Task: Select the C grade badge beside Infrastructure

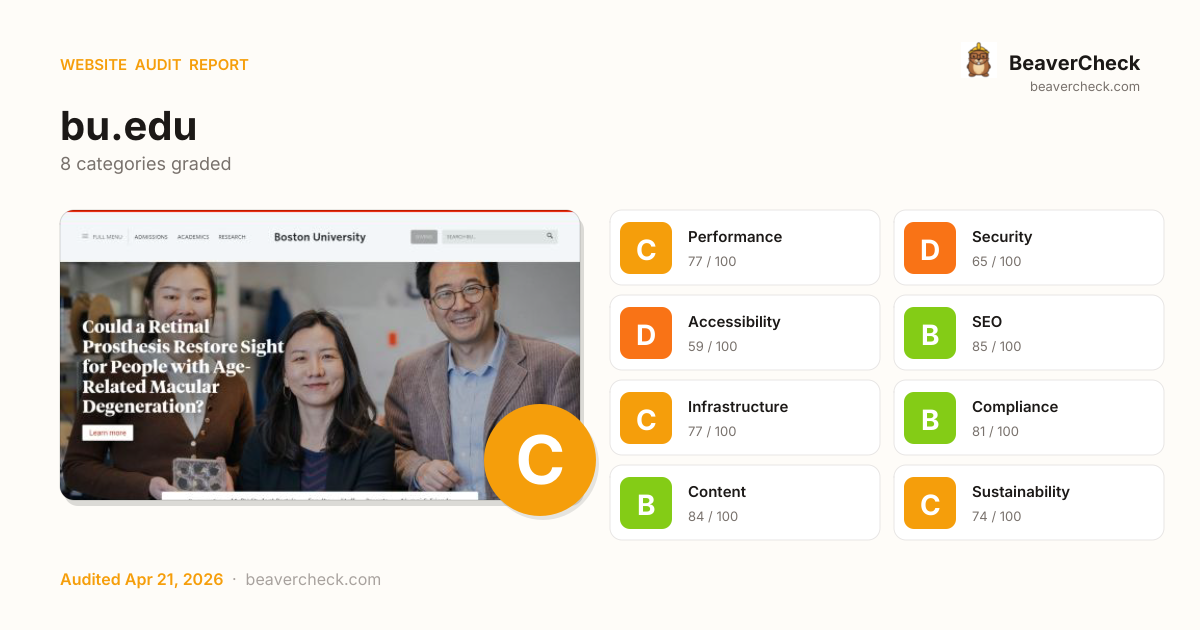Action: [646, 418]
